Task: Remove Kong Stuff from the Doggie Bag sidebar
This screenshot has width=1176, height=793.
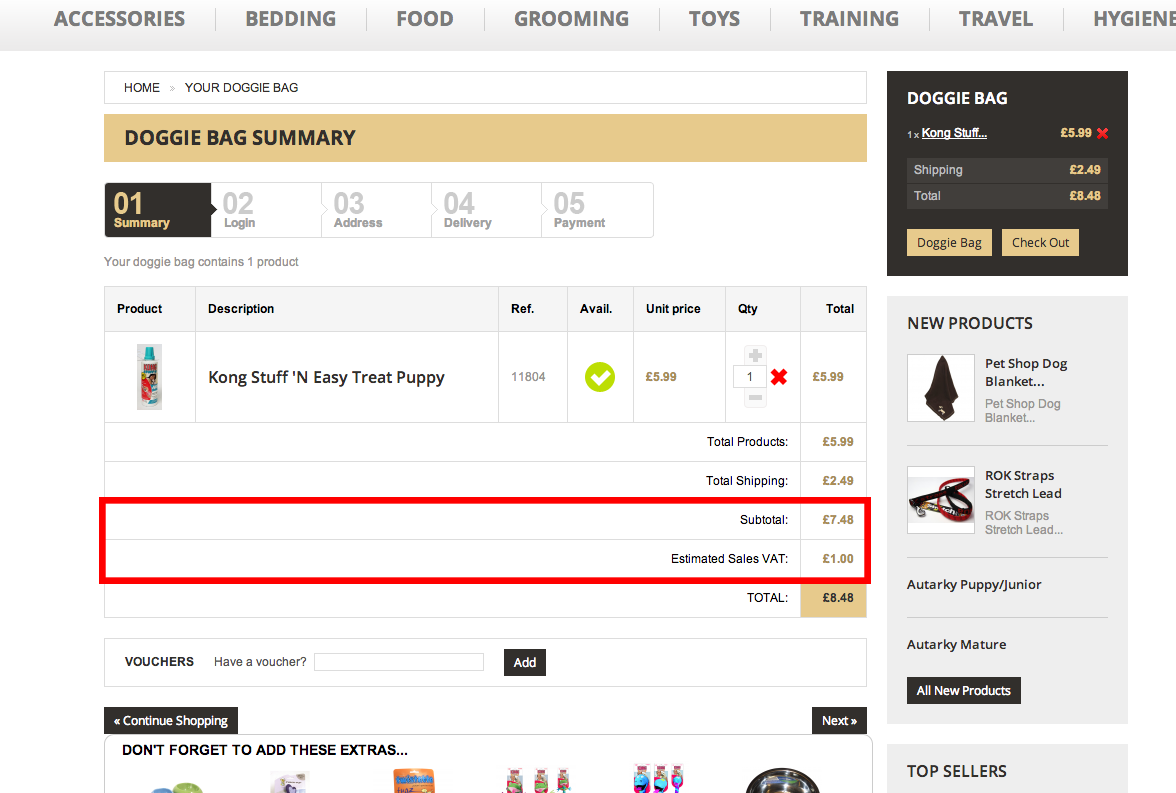Action: 1102,134
